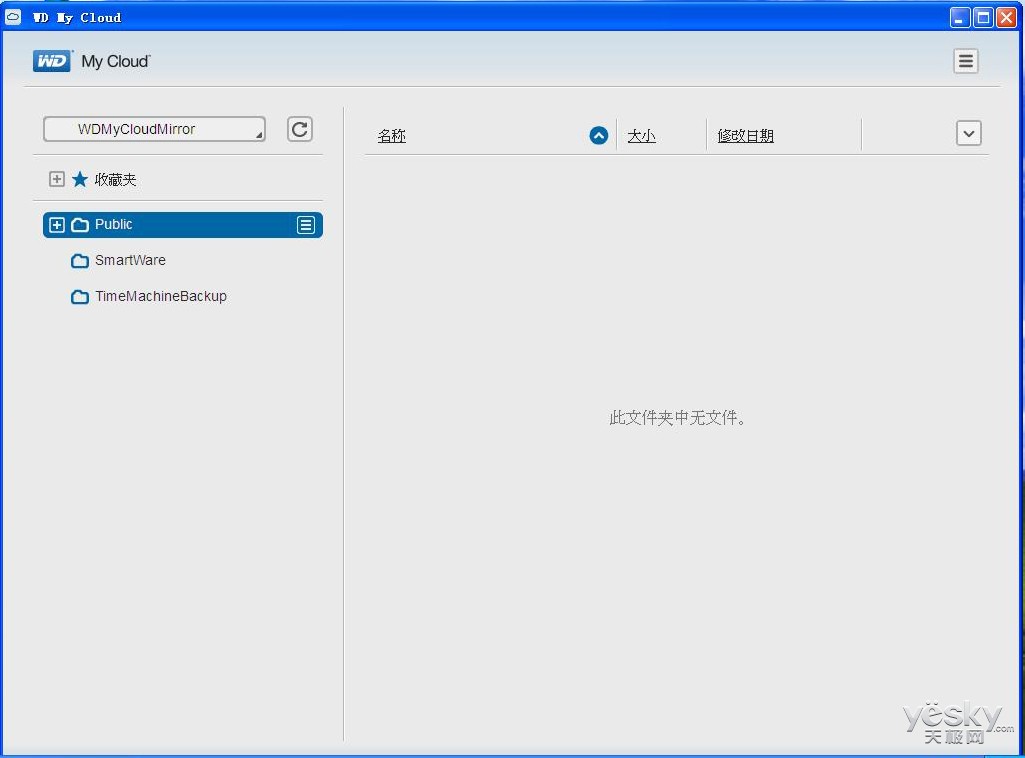Viewport: 1025px width, 758px height.
Task: Click the WD logo
Action: tap(52, 61)
